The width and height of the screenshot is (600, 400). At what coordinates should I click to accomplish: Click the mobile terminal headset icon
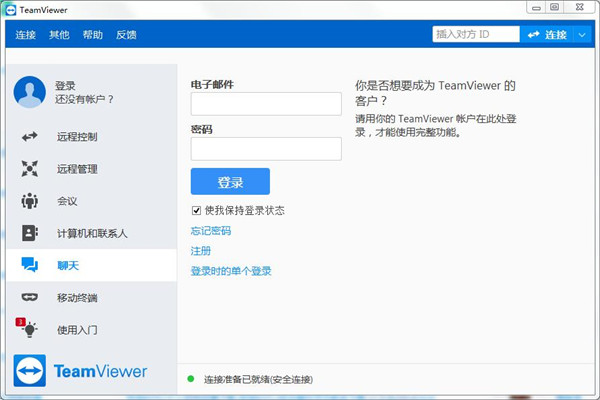[x=29, y=297]
